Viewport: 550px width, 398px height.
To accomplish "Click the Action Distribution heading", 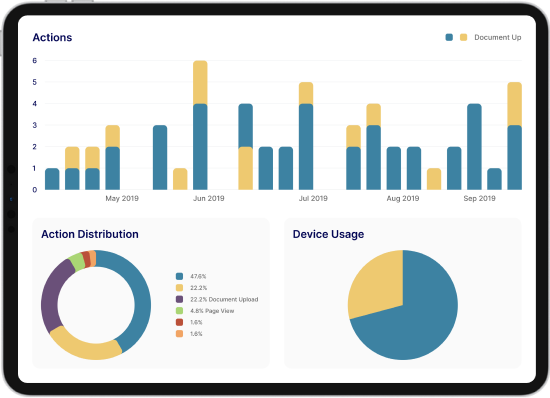I will click(x=90, y=234).
